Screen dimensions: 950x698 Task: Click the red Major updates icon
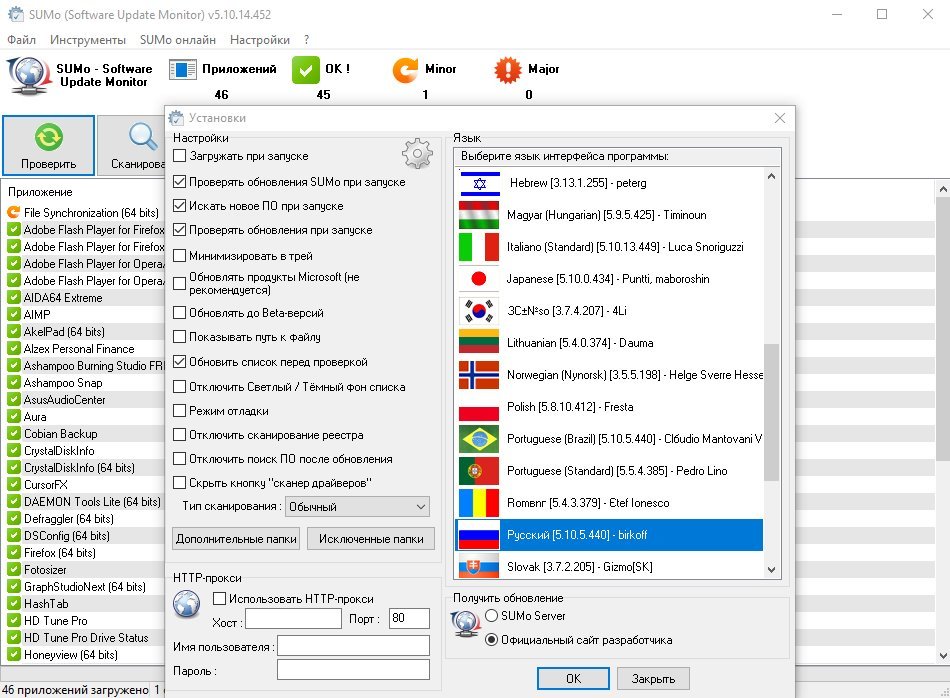[x=508, y=70]
